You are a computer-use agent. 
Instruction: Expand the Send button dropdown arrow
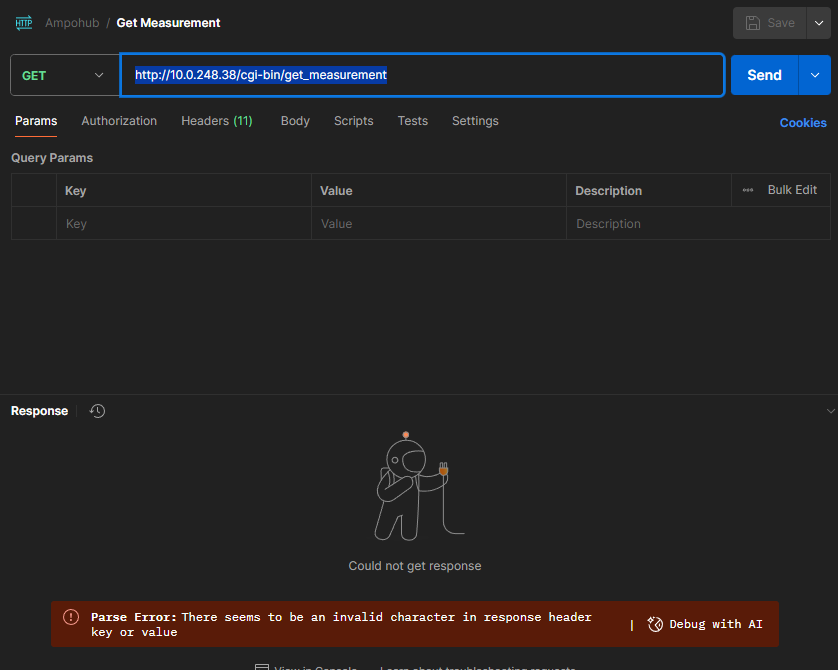815,75
